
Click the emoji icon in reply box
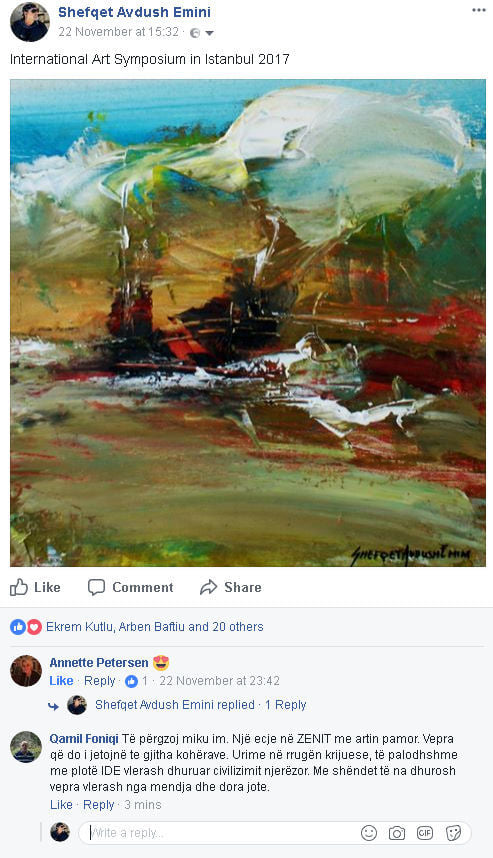point(369,833)
